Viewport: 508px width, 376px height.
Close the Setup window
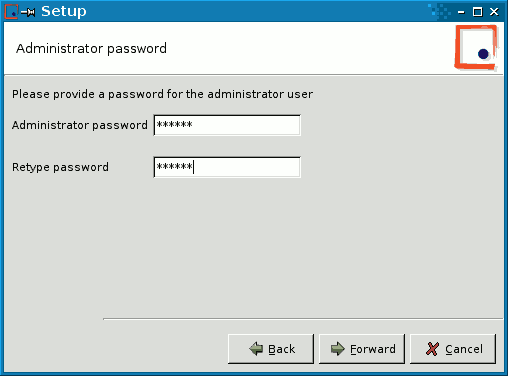(494, 12)
